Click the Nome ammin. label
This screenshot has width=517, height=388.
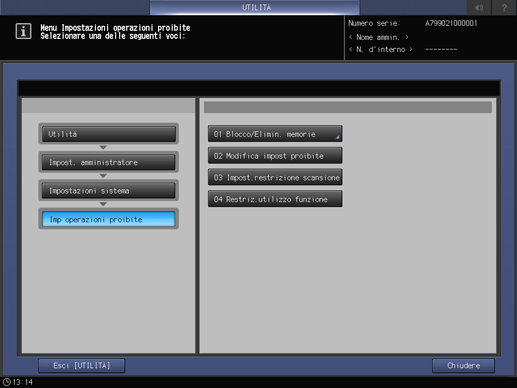pos(378,37)
